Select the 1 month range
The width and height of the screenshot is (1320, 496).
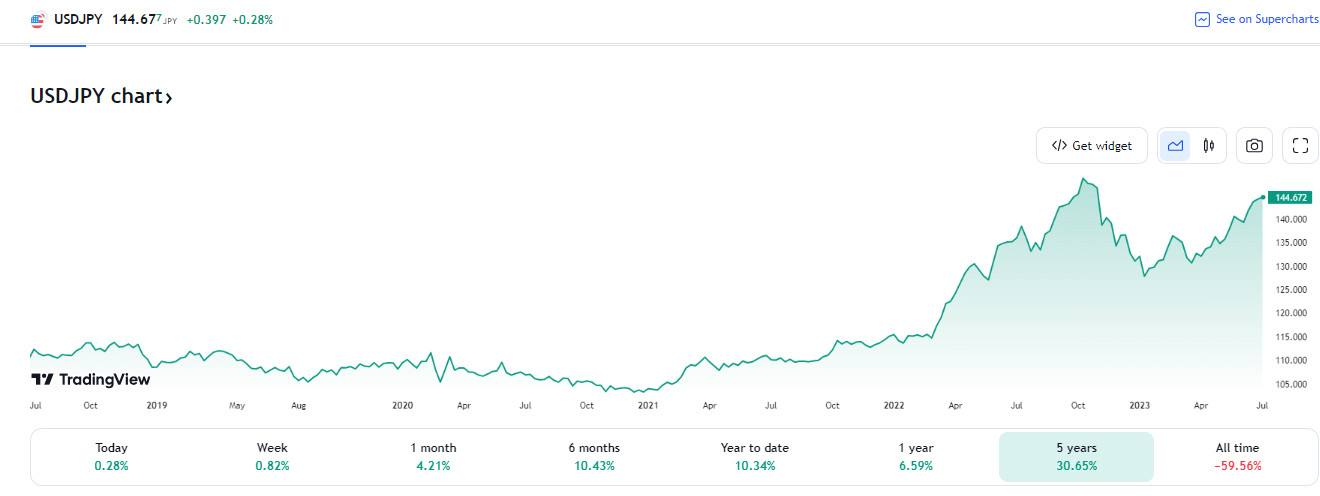click(x=433, y=457)
